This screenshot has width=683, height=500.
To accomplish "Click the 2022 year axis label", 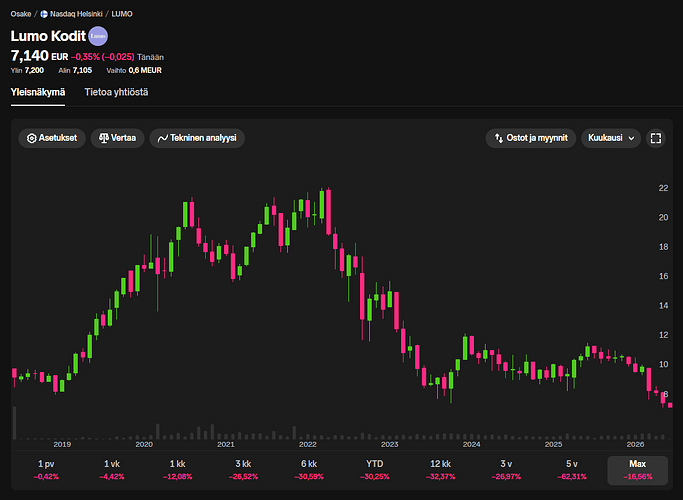I will [x=308, y=444].
